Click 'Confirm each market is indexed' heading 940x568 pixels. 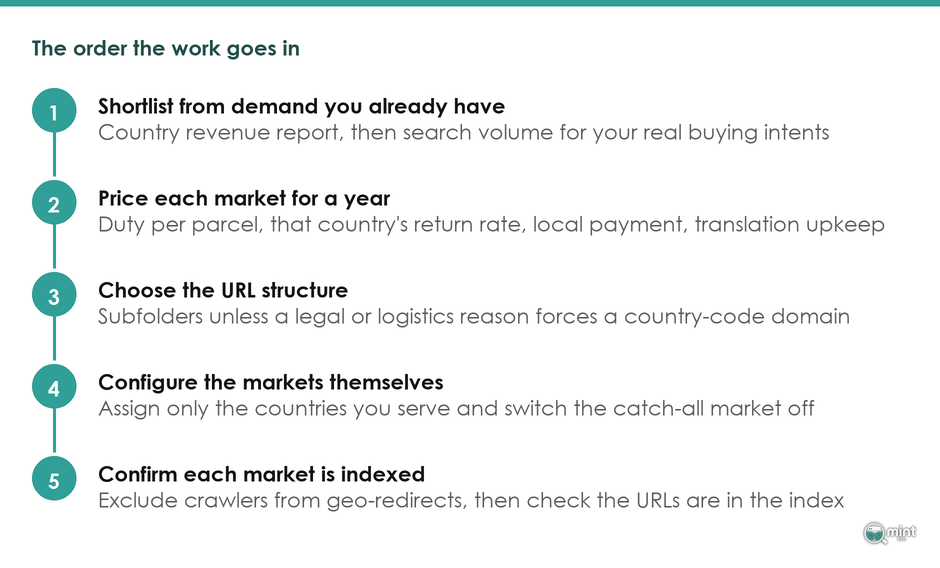coord(261,474)
